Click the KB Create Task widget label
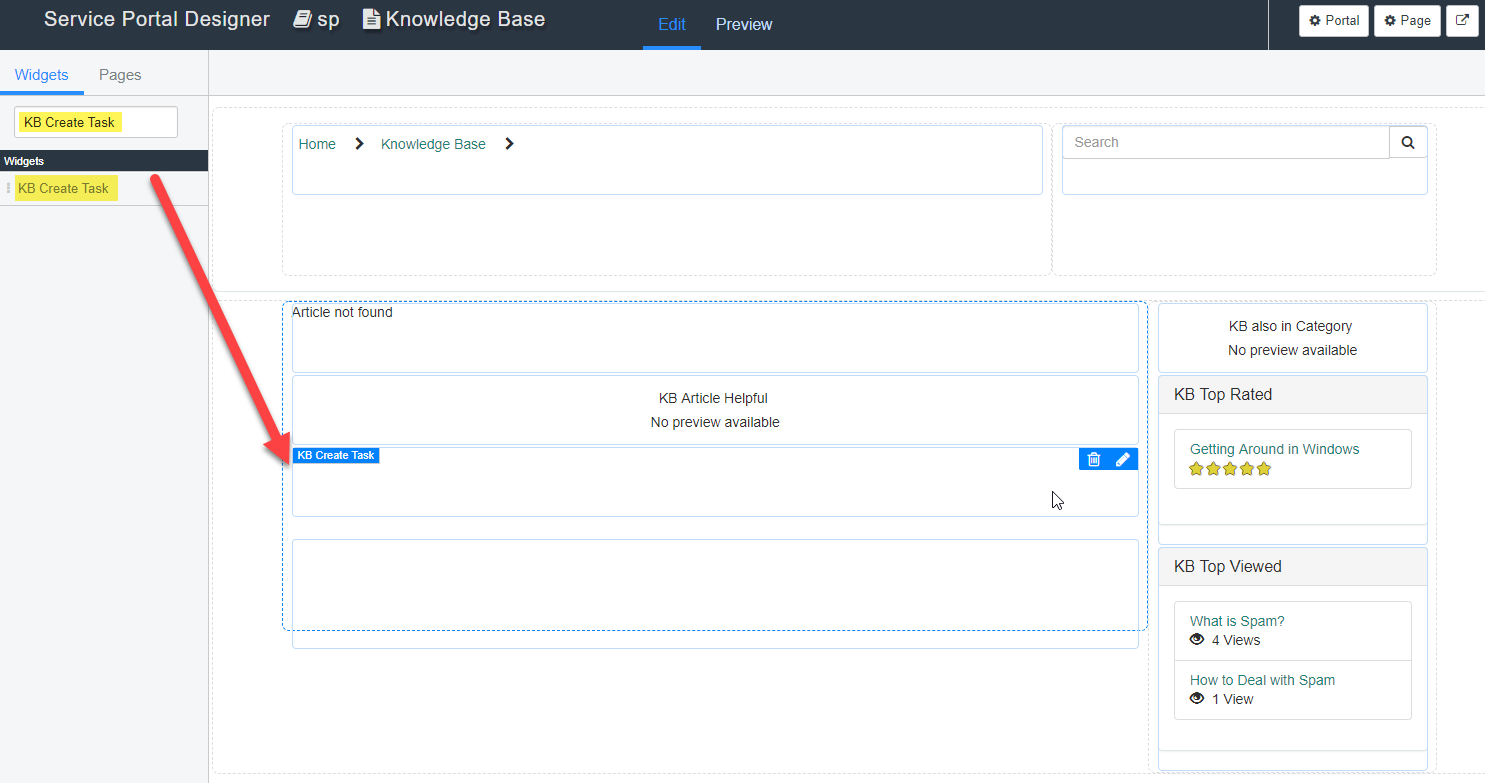Screen dimensions: 1485x783 336,455
